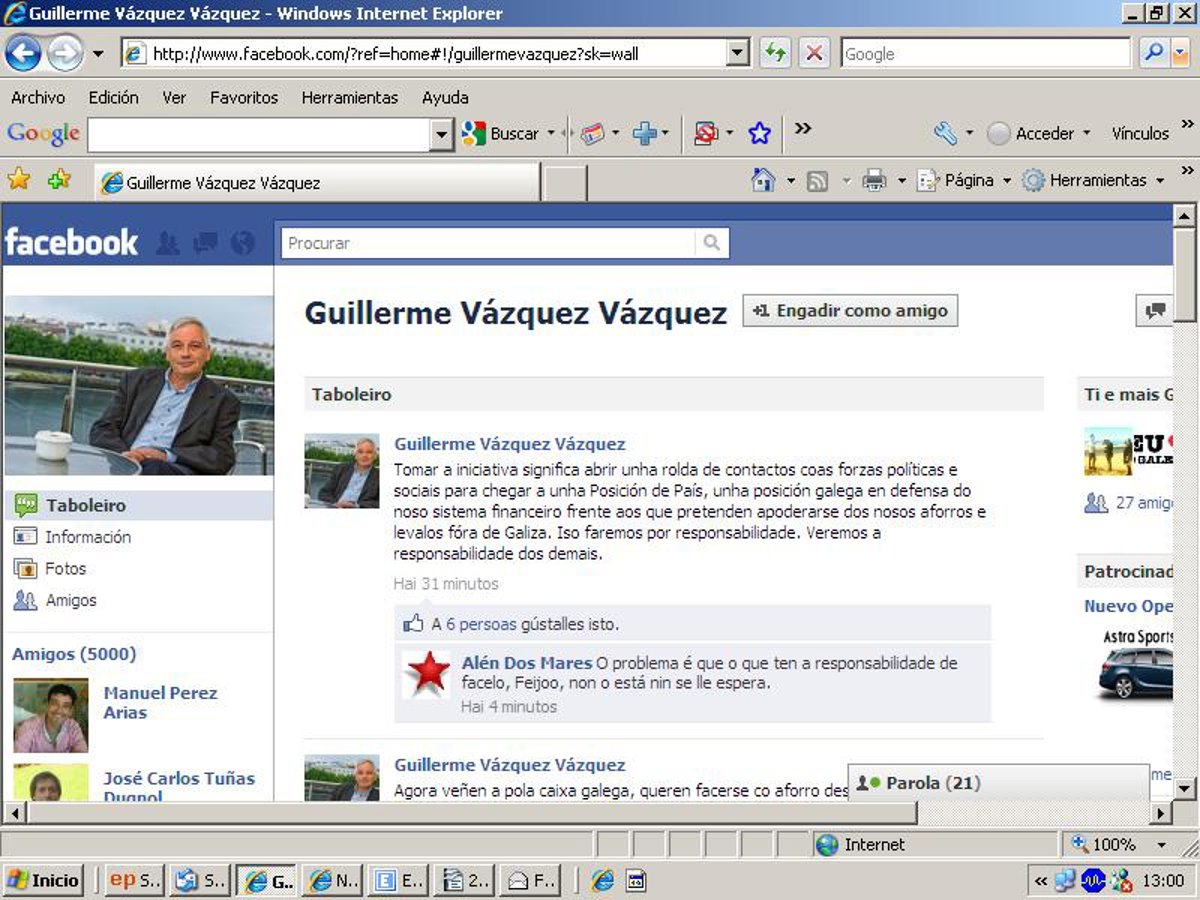
Task: Click the browser Back arrow button
Action: tap(23, 53)
